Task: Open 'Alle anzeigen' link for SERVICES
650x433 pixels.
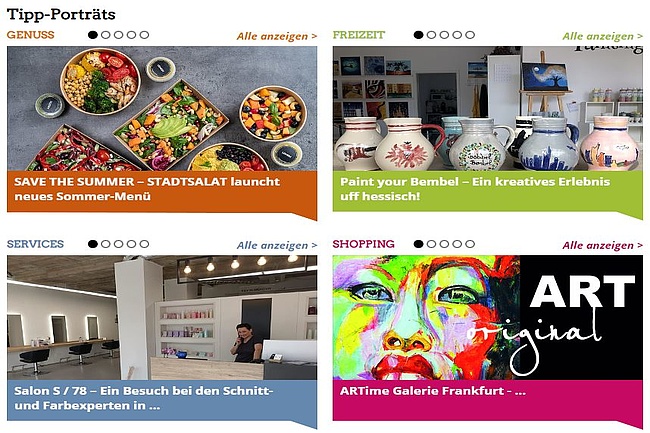Action: [x=277, y=245]
